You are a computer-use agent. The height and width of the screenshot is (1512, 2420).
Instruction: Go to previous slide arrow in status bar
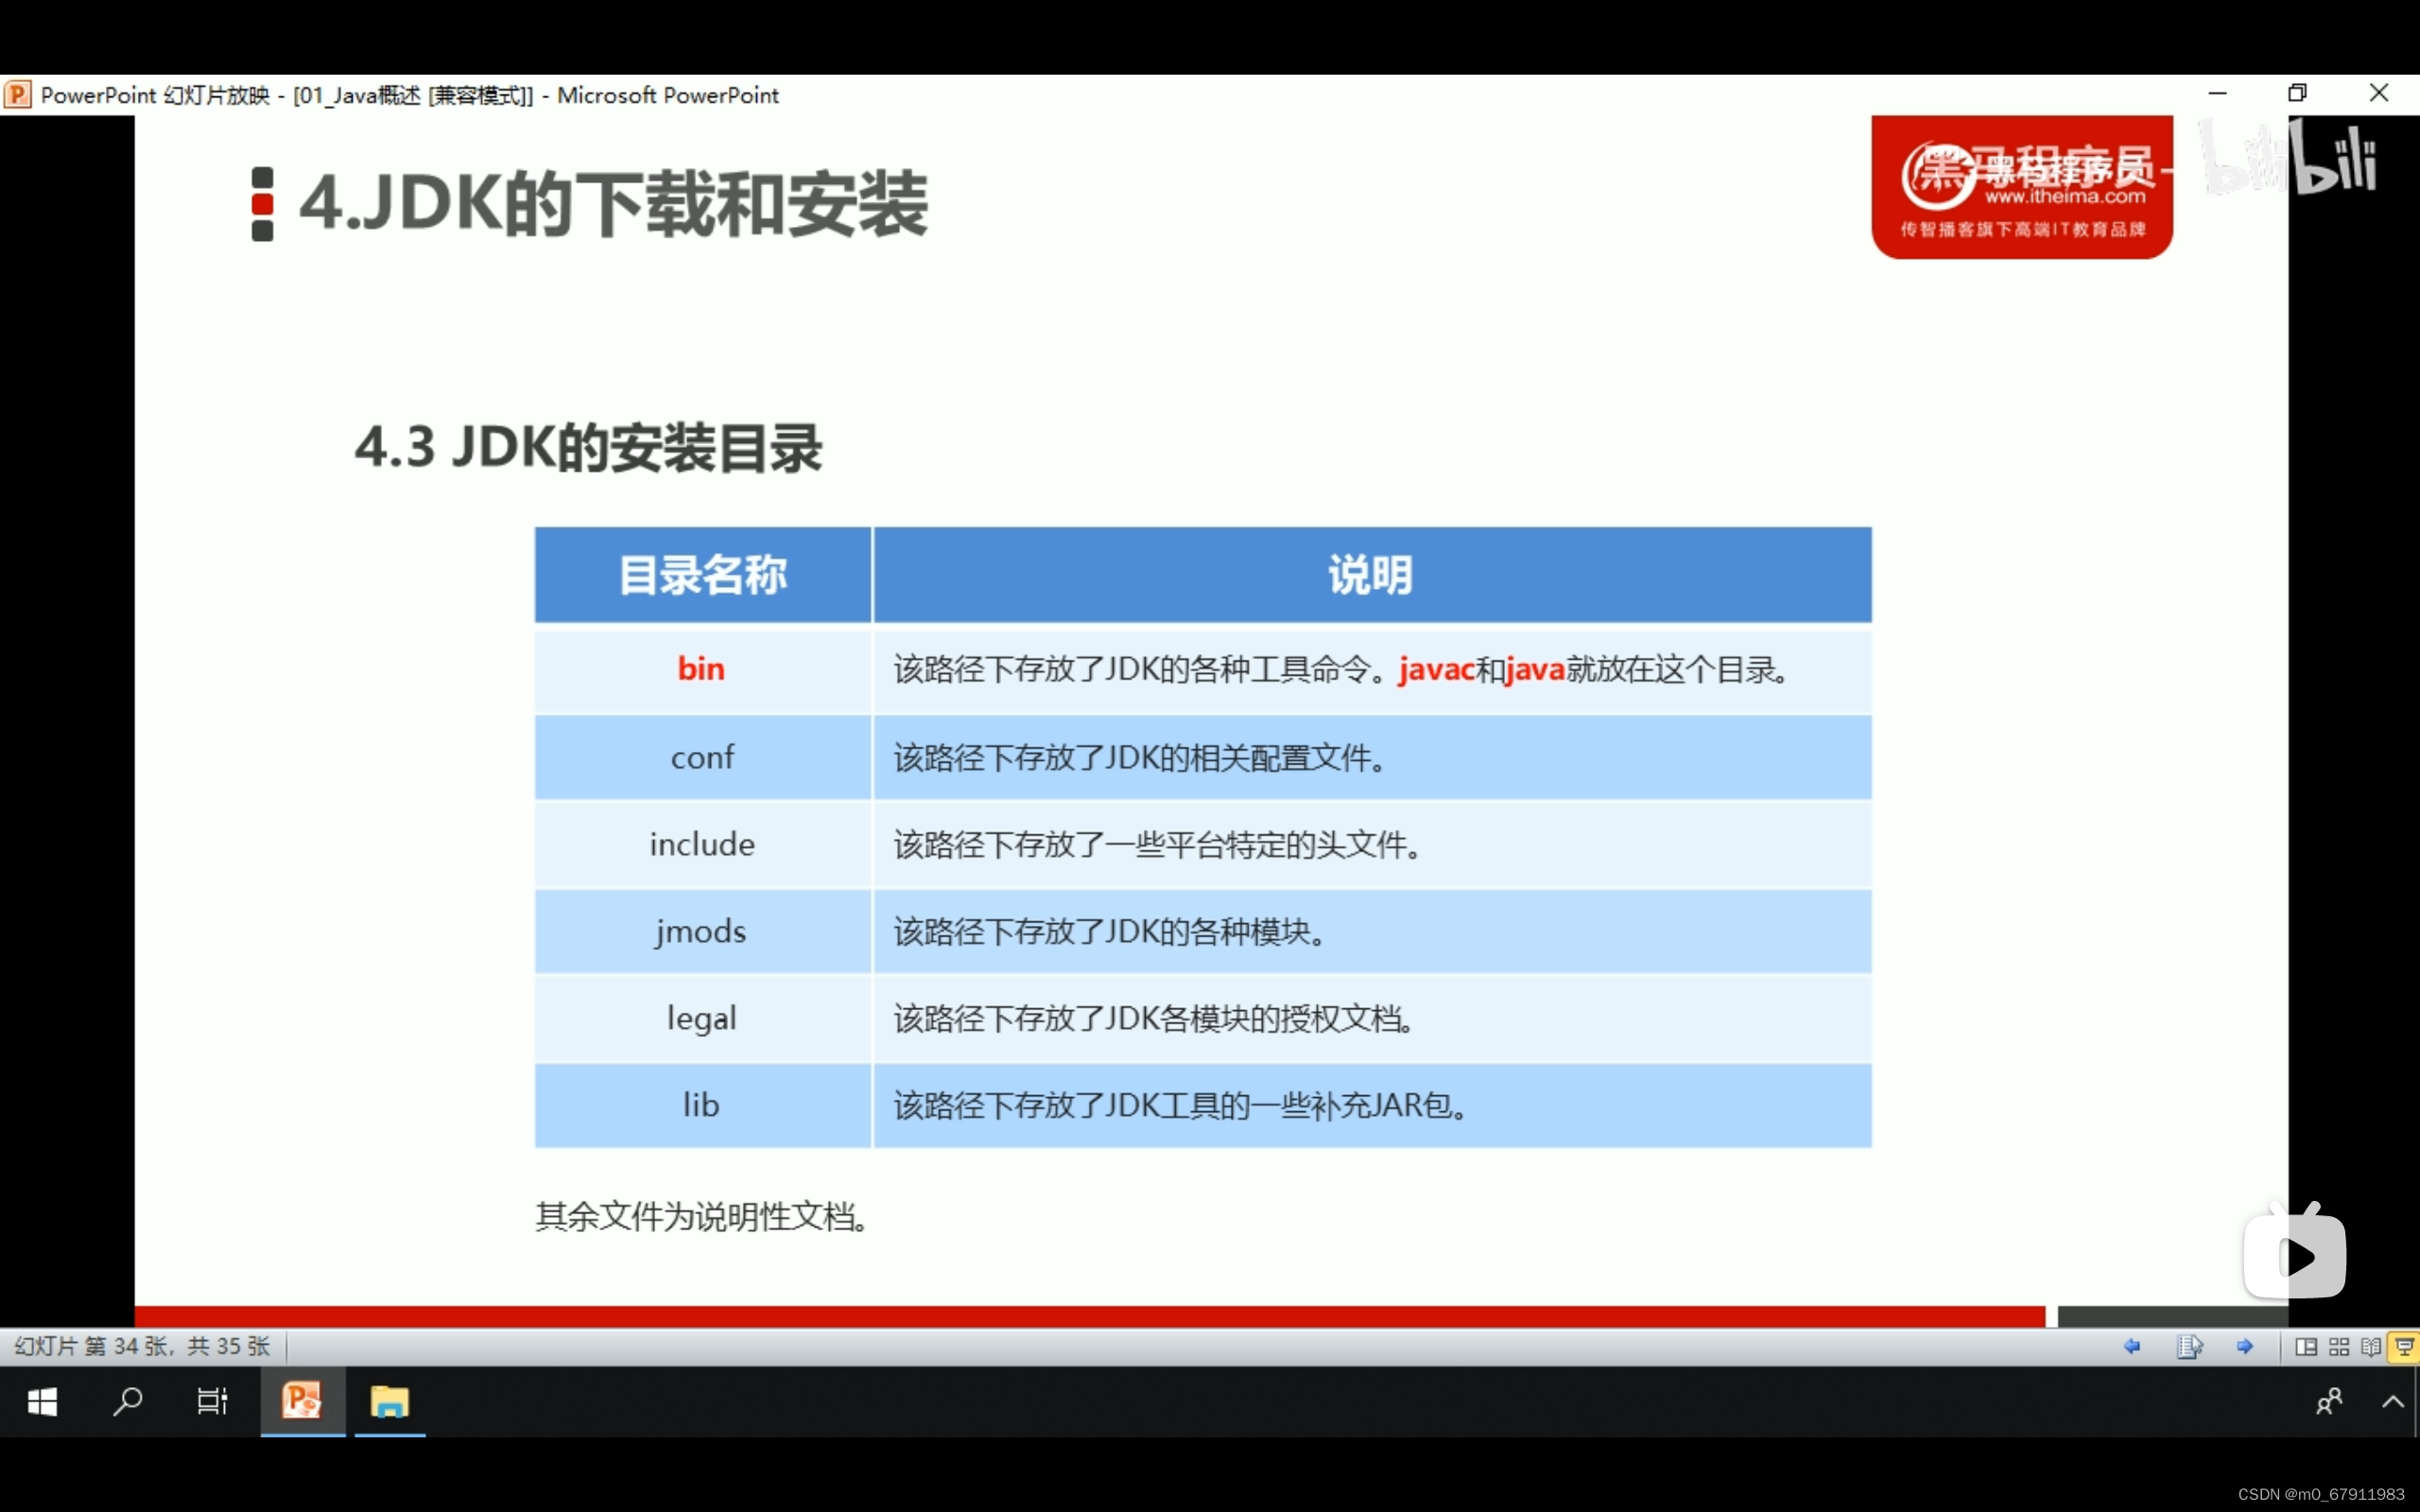tap(2133, 1347)
